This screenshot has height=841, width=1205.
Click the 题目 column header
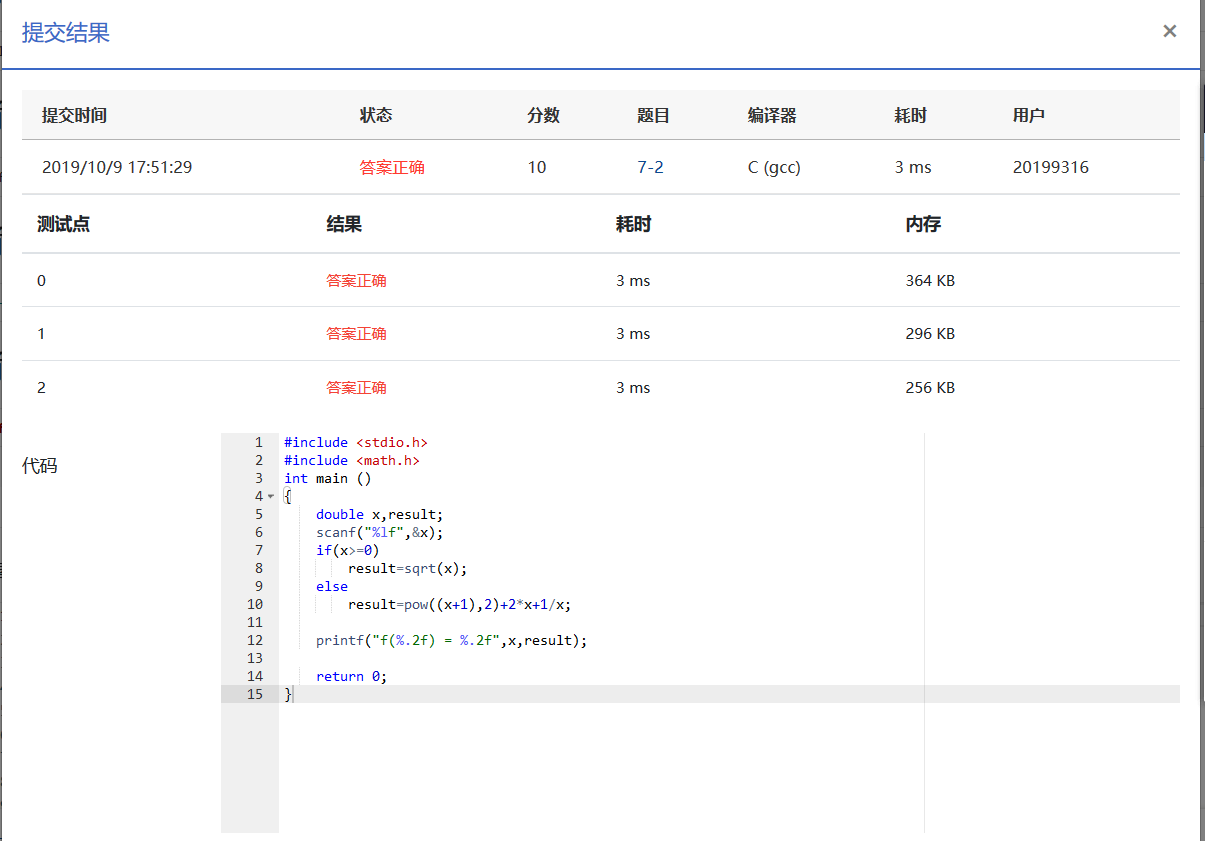click(x=654, y=115)
